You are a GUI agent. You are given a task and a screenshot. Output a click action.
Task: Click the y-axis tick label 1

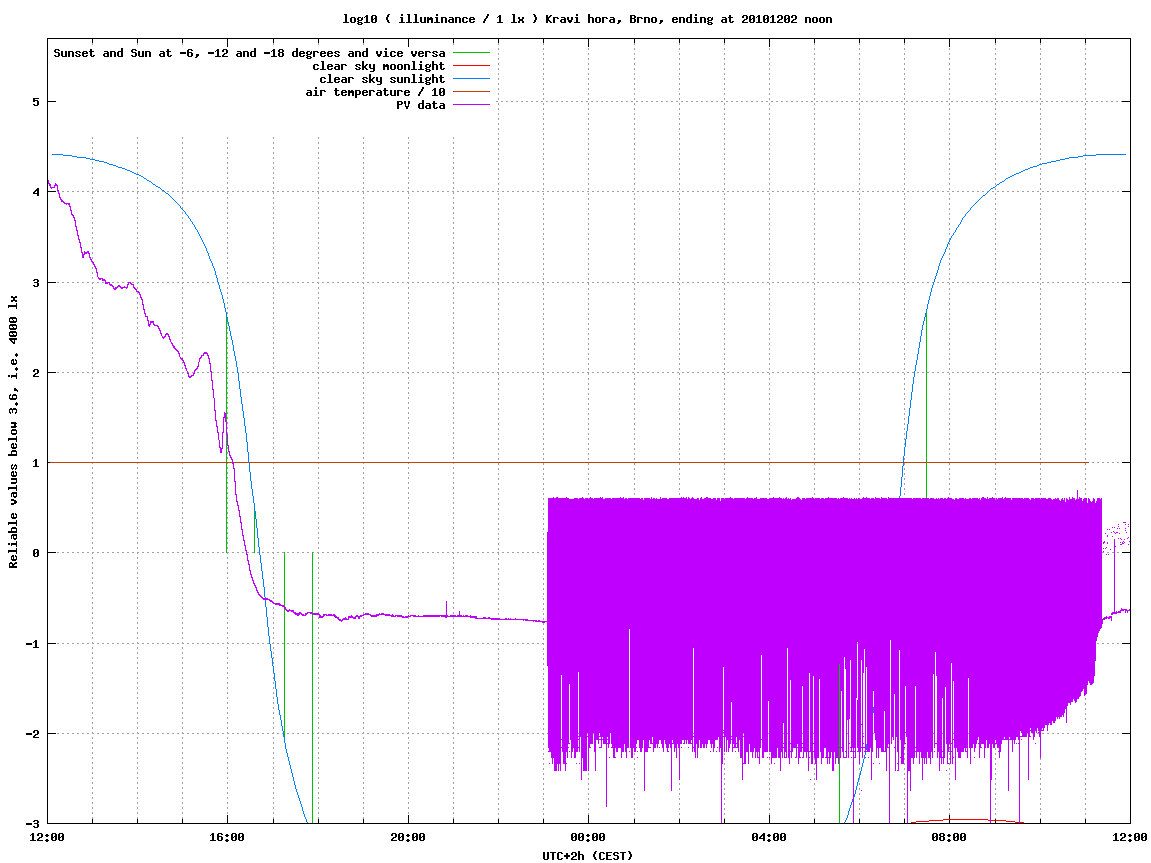(x=35, y=463)
